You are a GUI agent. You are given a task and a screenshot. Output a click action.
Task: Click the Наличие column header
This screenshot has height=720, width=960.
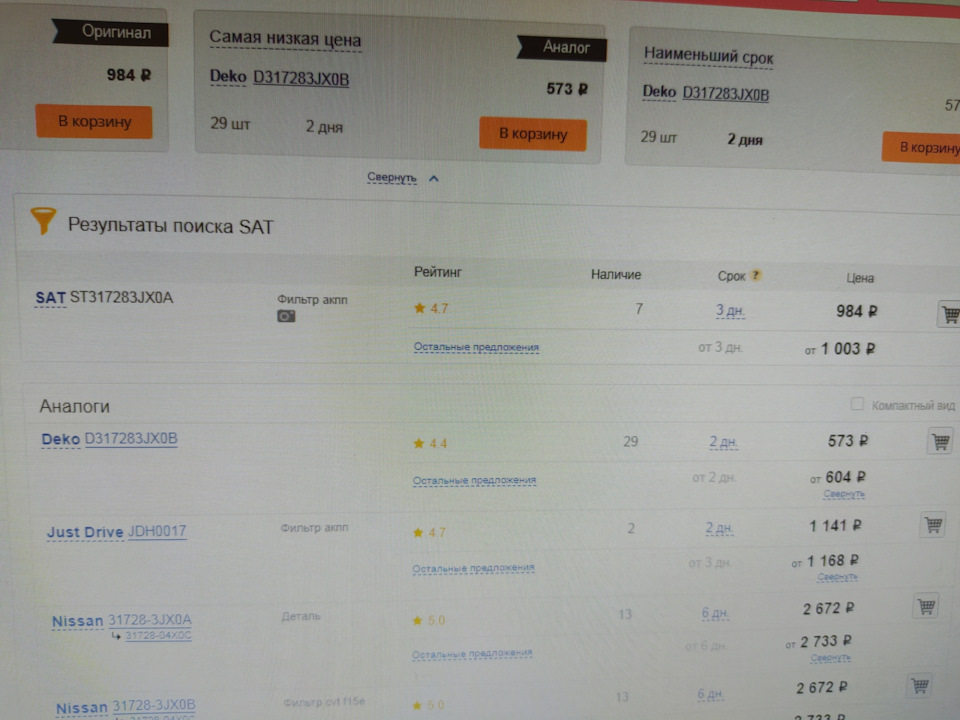[616, 275]
